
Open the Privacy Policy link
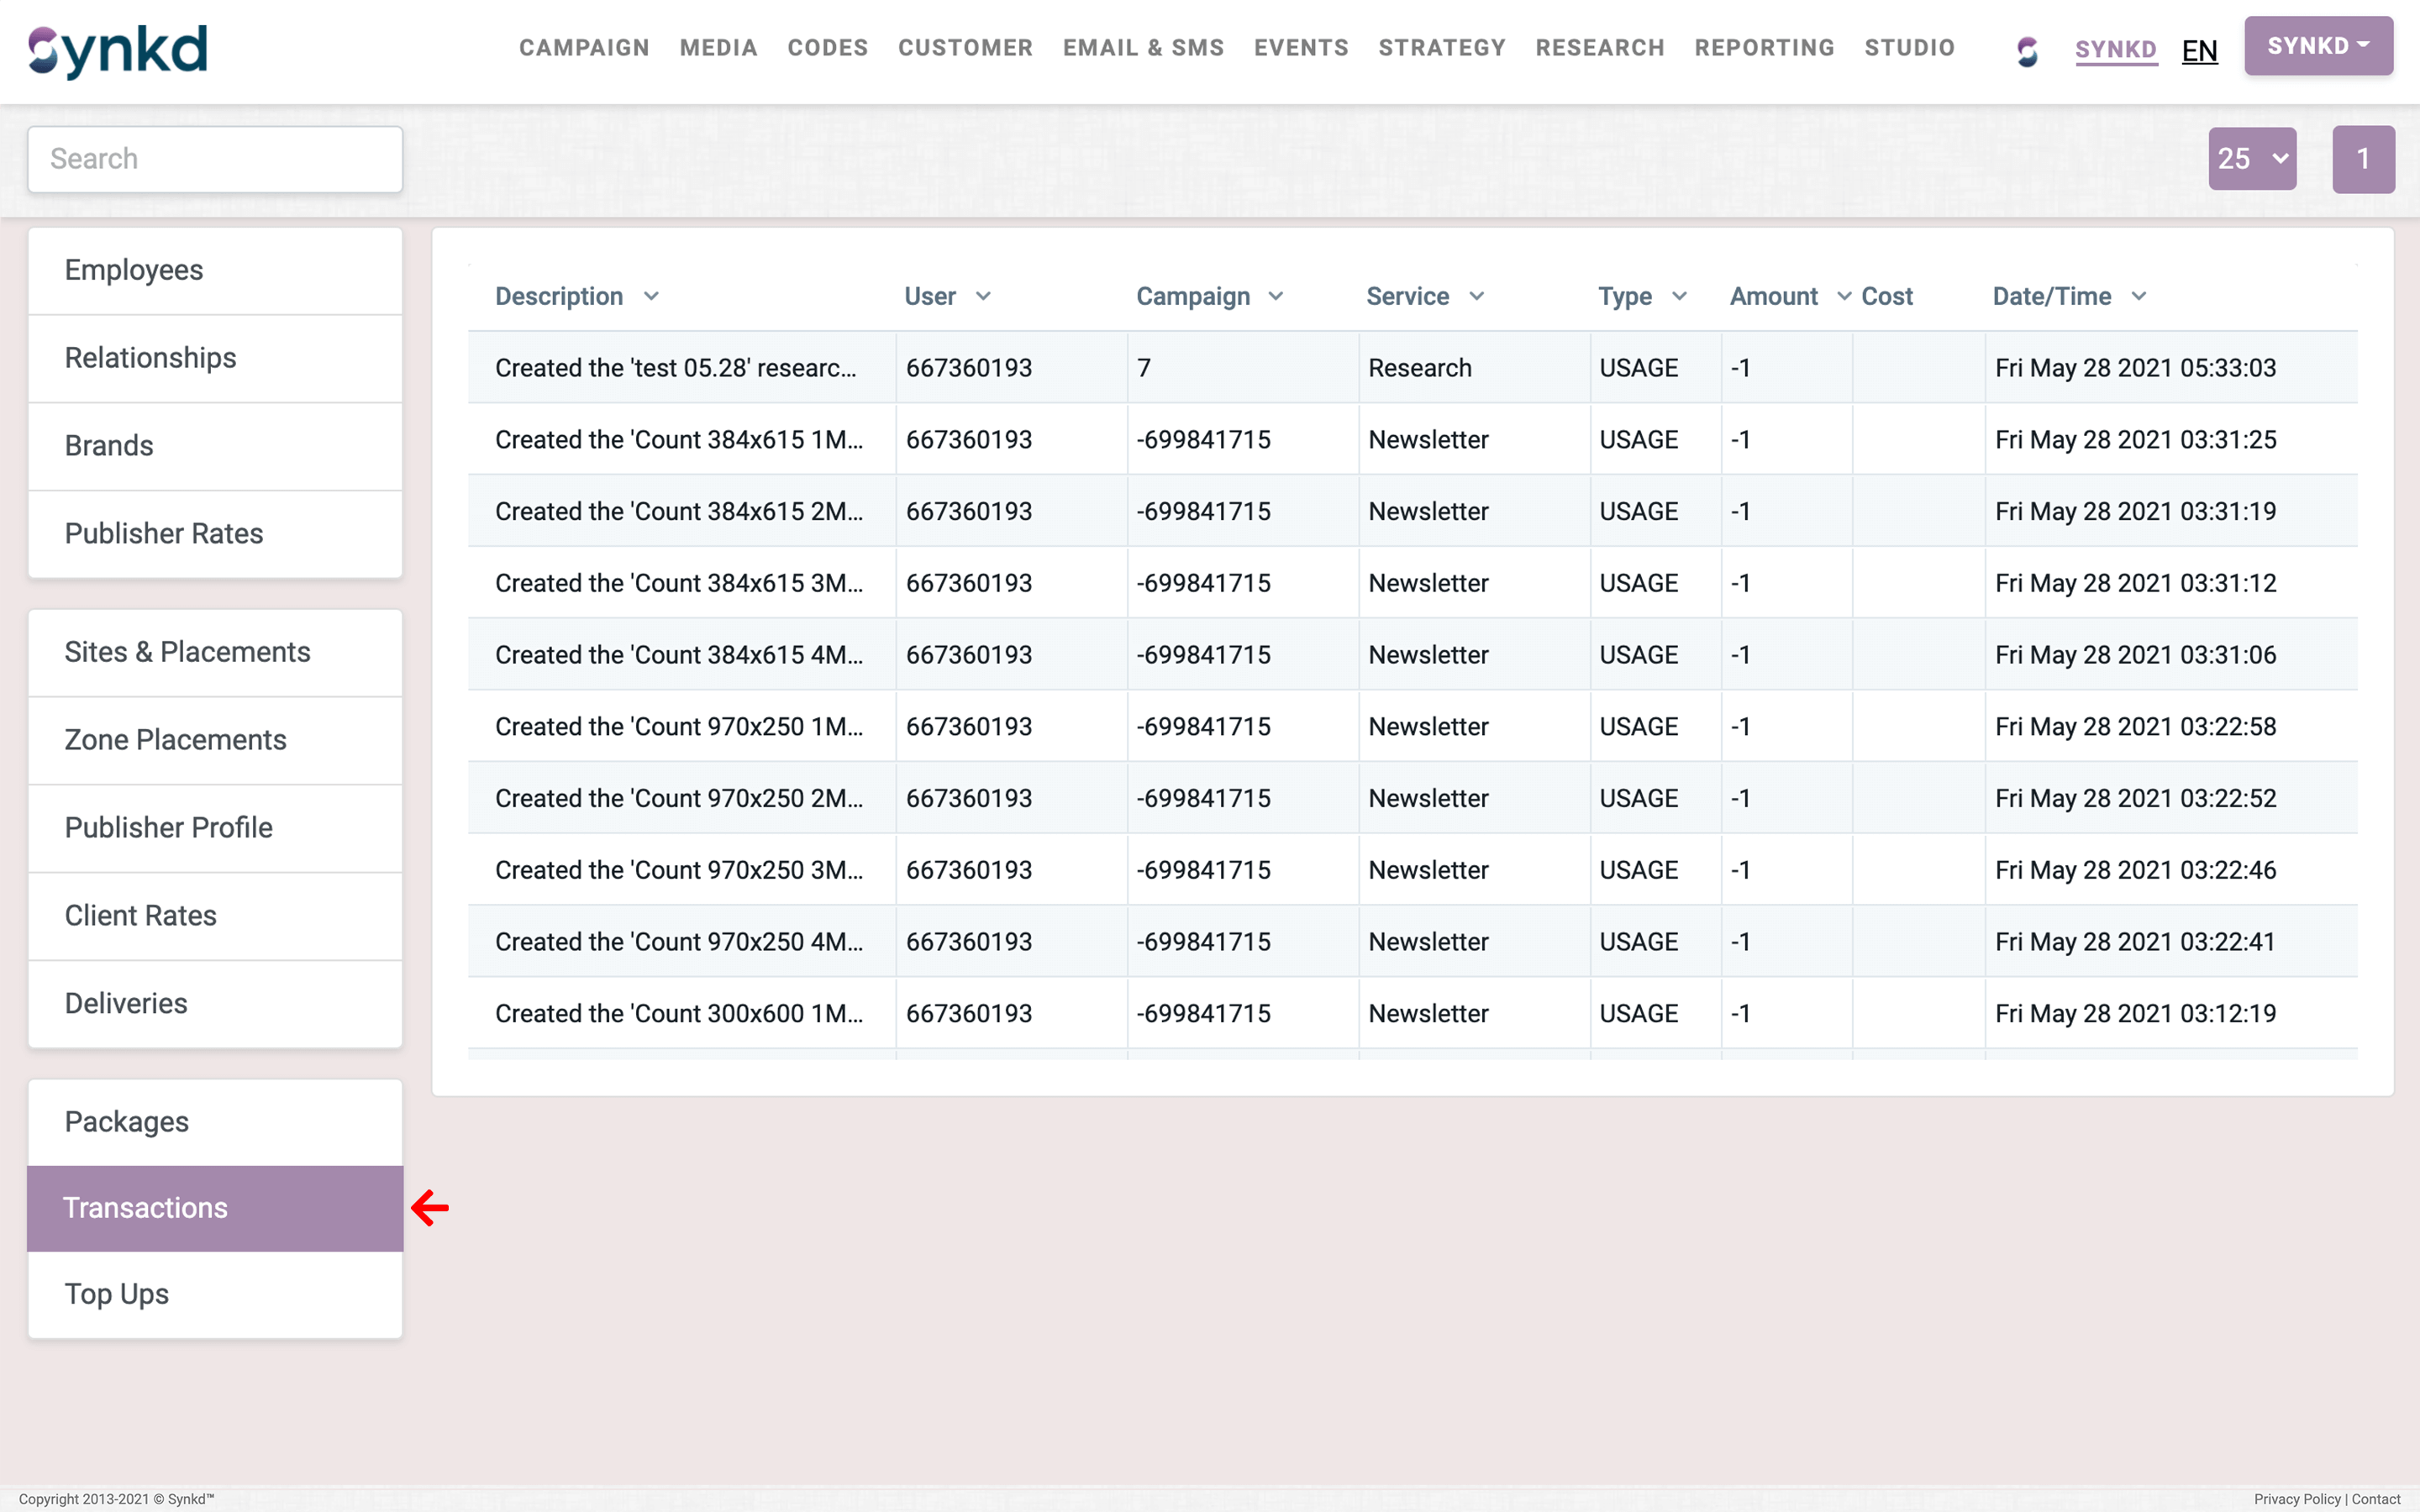coord(2296,1499)
